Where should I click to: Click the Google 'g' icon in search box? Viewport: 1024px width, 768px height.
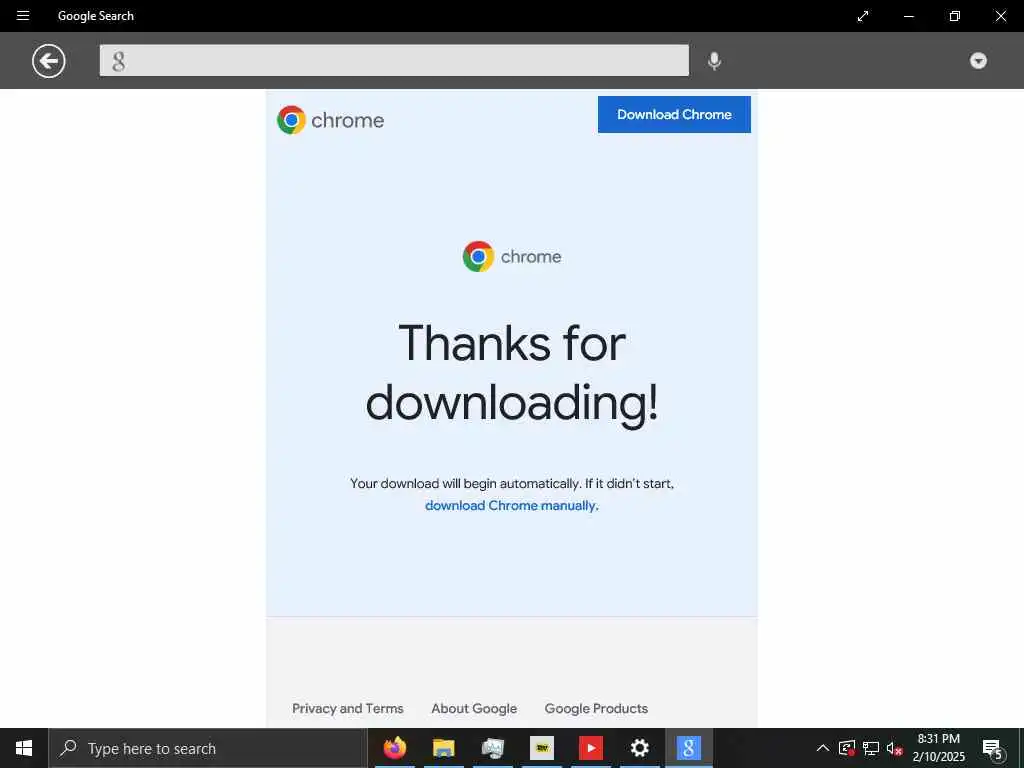click(118, 61)
